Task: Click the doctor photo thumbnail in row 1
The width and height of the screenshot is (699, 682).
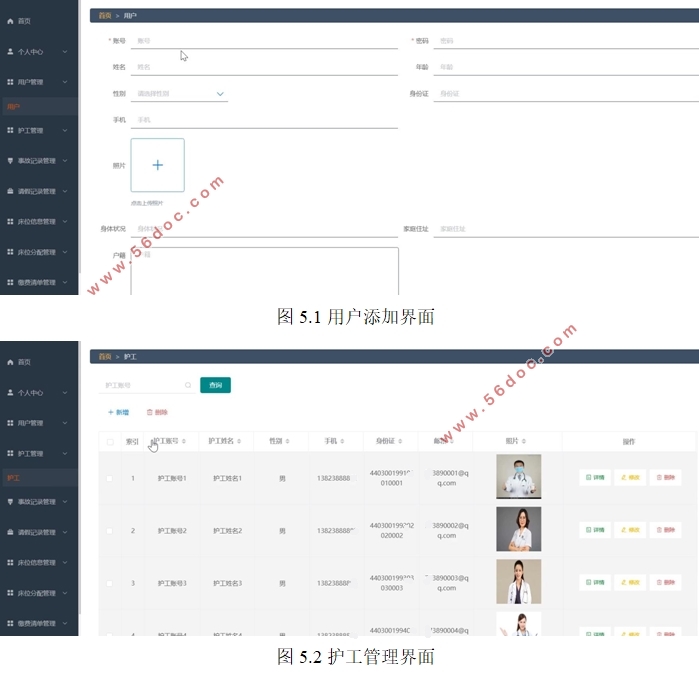Action: click(518, 477)
